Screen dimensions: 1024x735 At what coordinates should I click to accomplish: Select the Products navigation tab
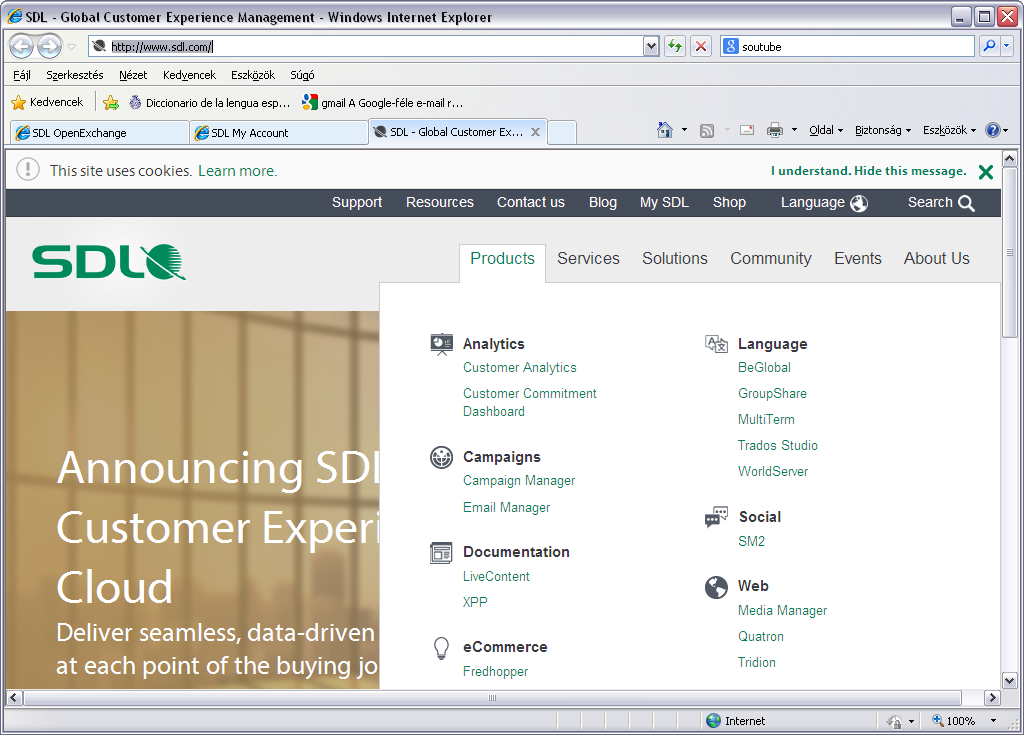[x=502, y=259]
